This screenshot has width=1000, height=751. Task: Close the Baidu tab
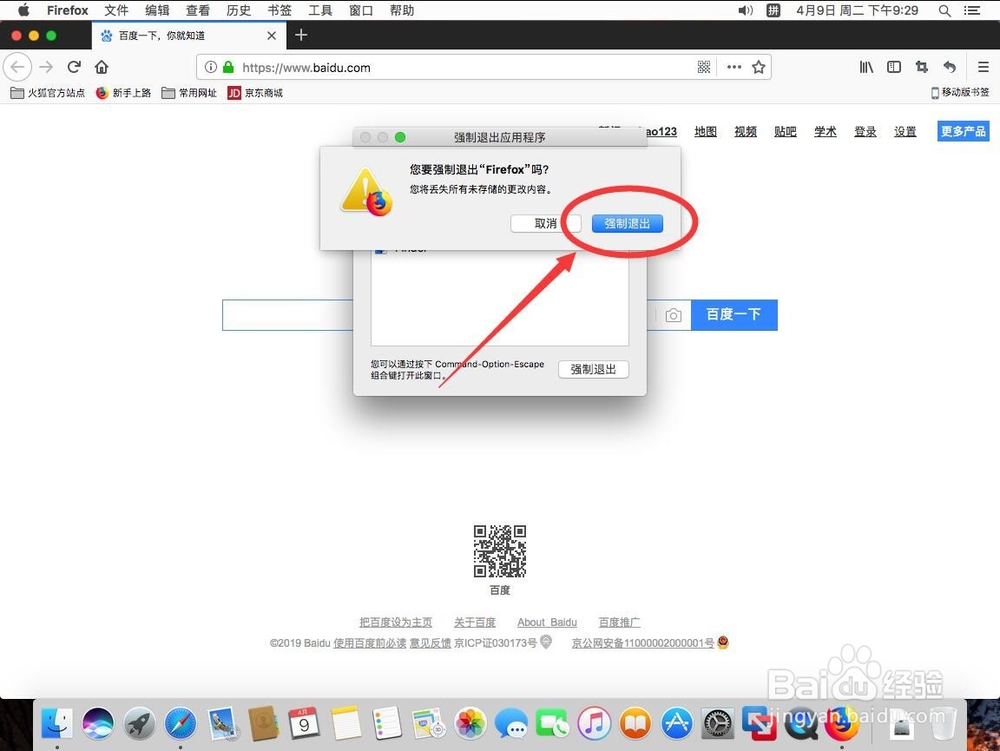coord(272,36)
